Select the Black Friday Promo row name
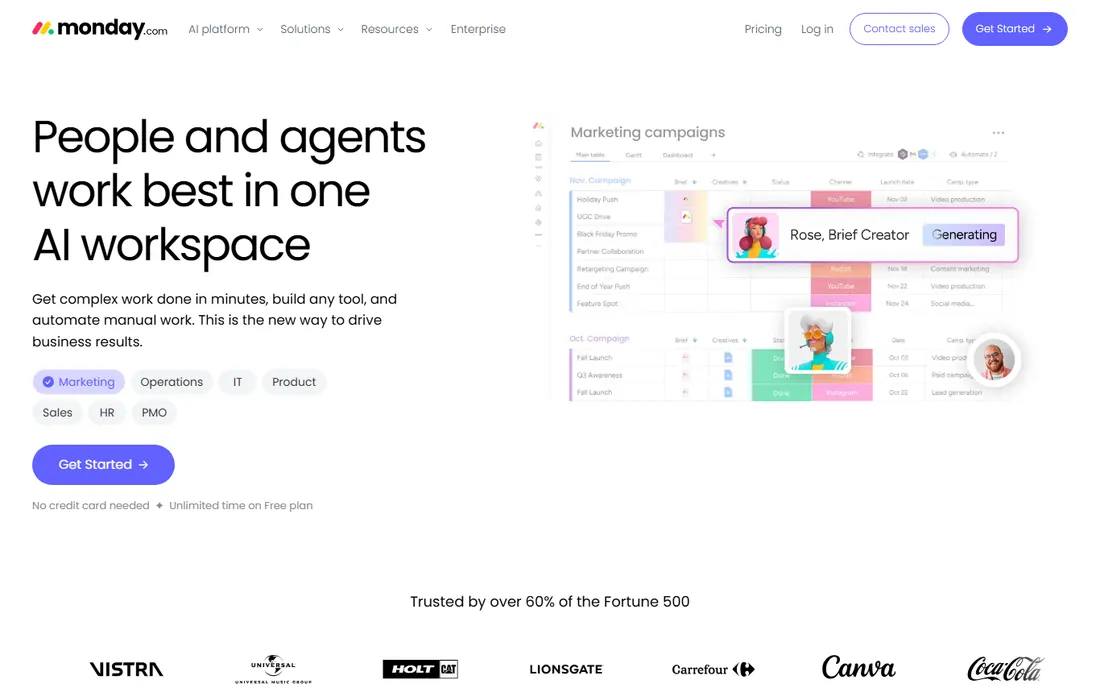Image resolution: width=1100 pixels, height=688 pixels. click(x=607, y=234)
